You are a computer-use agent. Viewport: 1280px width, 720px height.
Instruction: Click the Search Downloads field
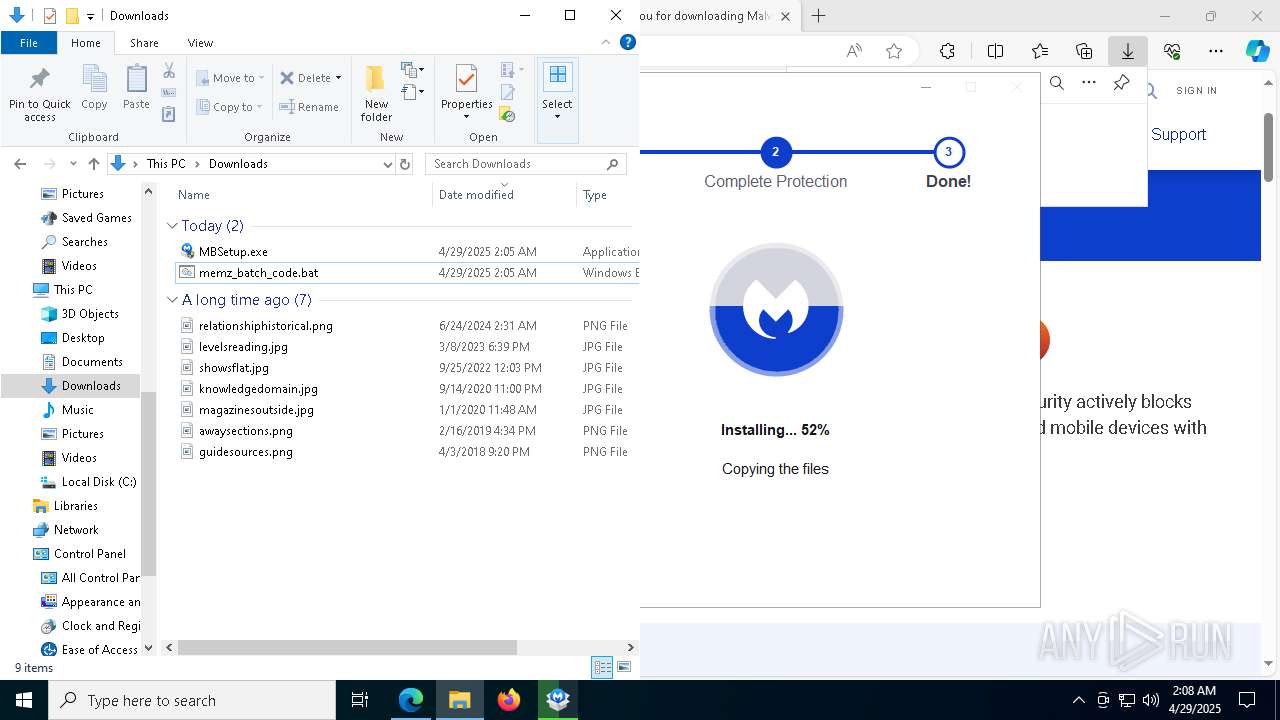527,164
